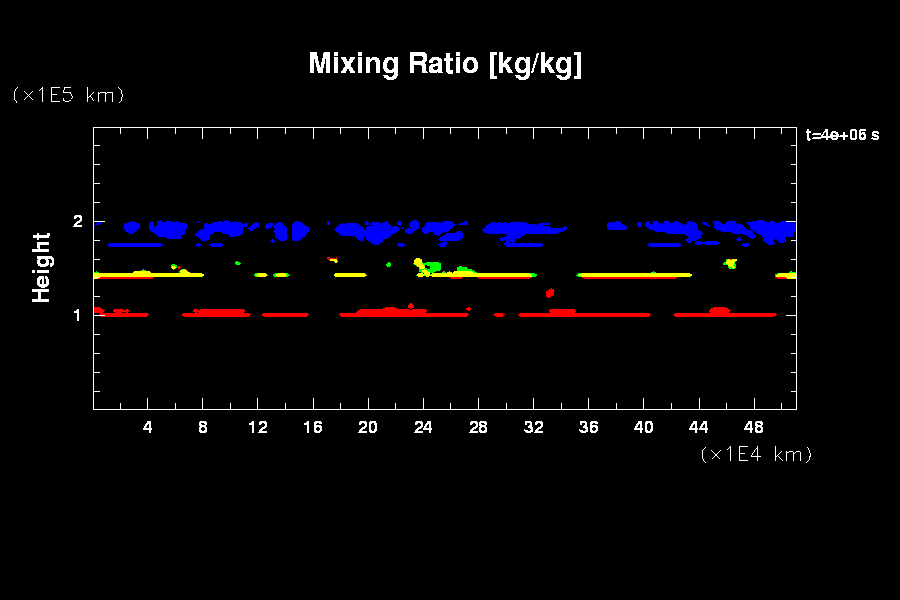The width and height of the screenshot is (900, 600).
Task: Click the "Height" y-axis label
Action: [42, 267]
